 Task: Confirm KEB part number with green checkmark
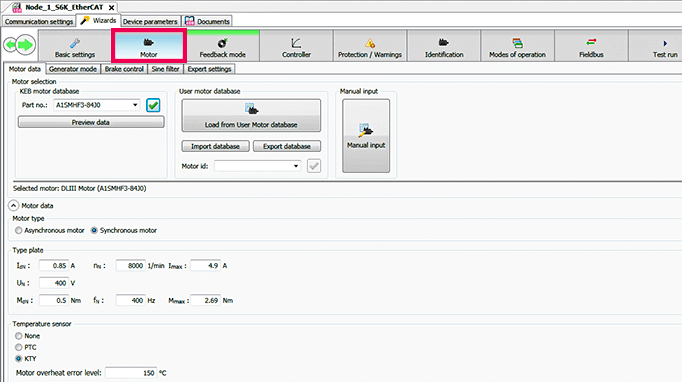click(x=153, y=105)
